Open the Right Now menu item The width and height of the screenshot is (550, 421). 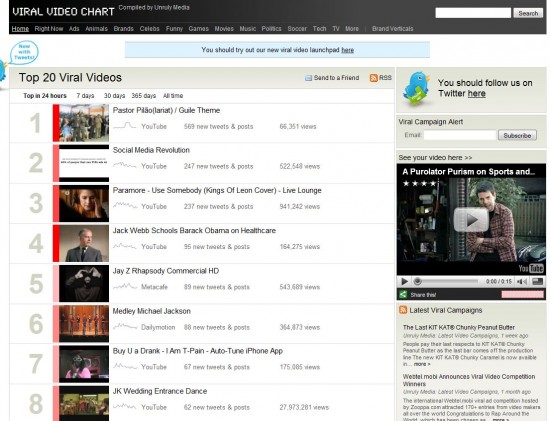point(49,29)
